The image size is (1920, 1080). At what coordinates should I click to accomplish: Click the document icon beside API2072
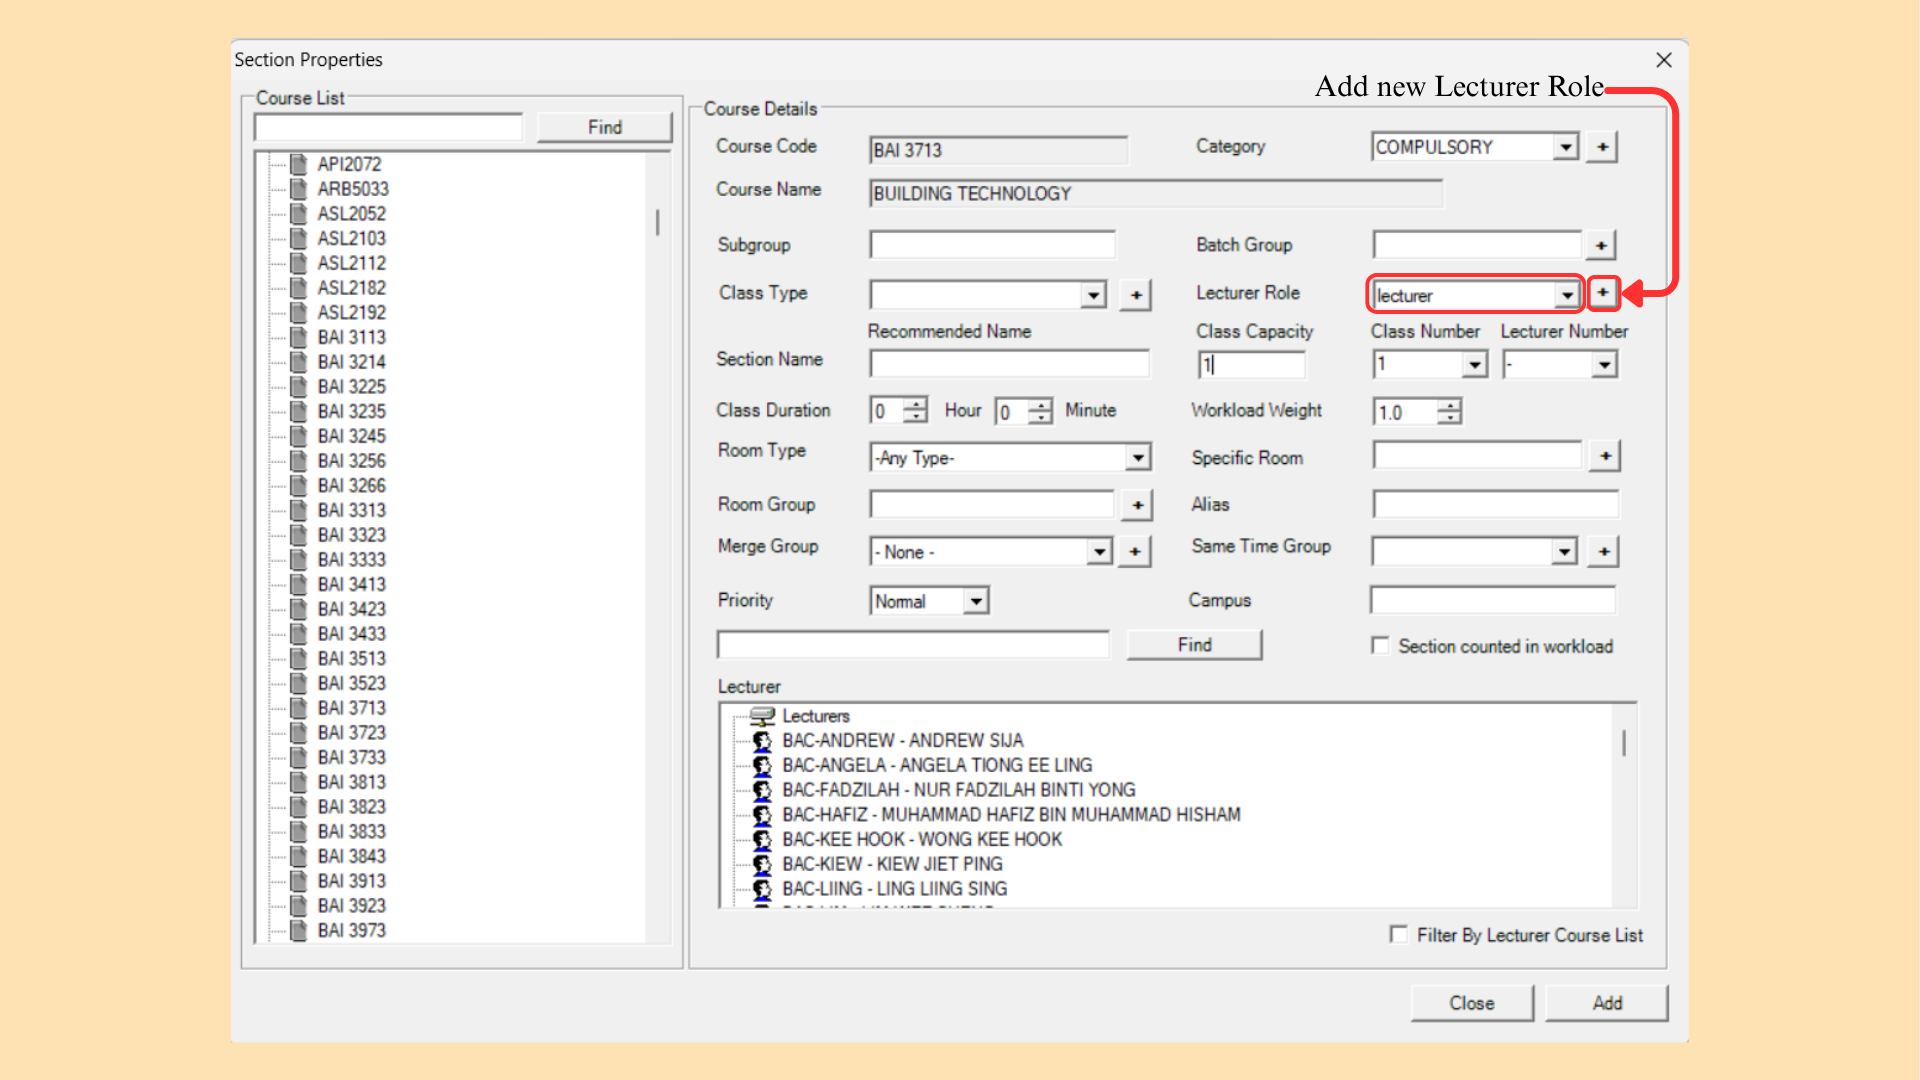pos(298,164)
